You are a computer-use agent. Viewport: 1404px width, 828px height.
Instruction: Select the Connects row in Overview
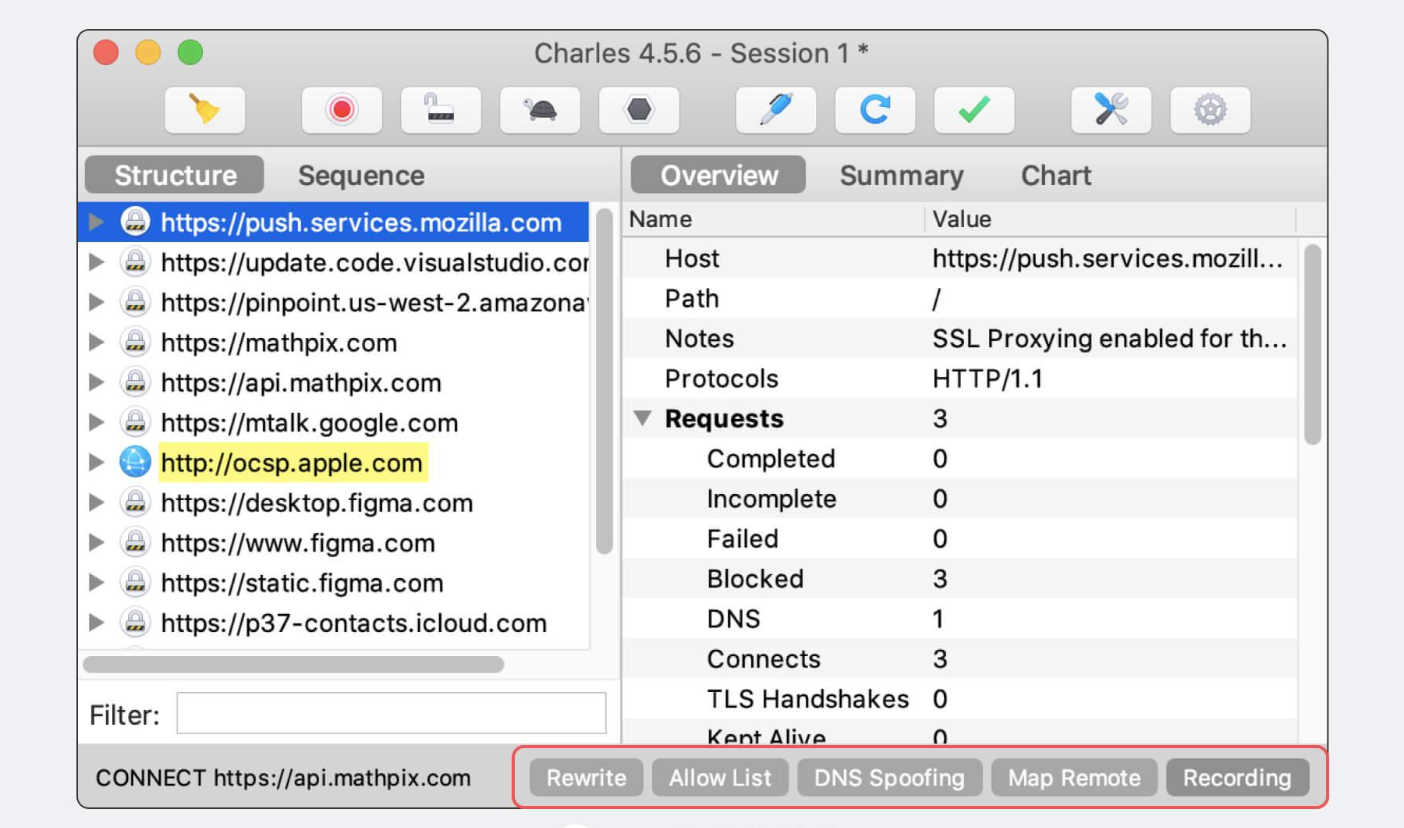961,659
